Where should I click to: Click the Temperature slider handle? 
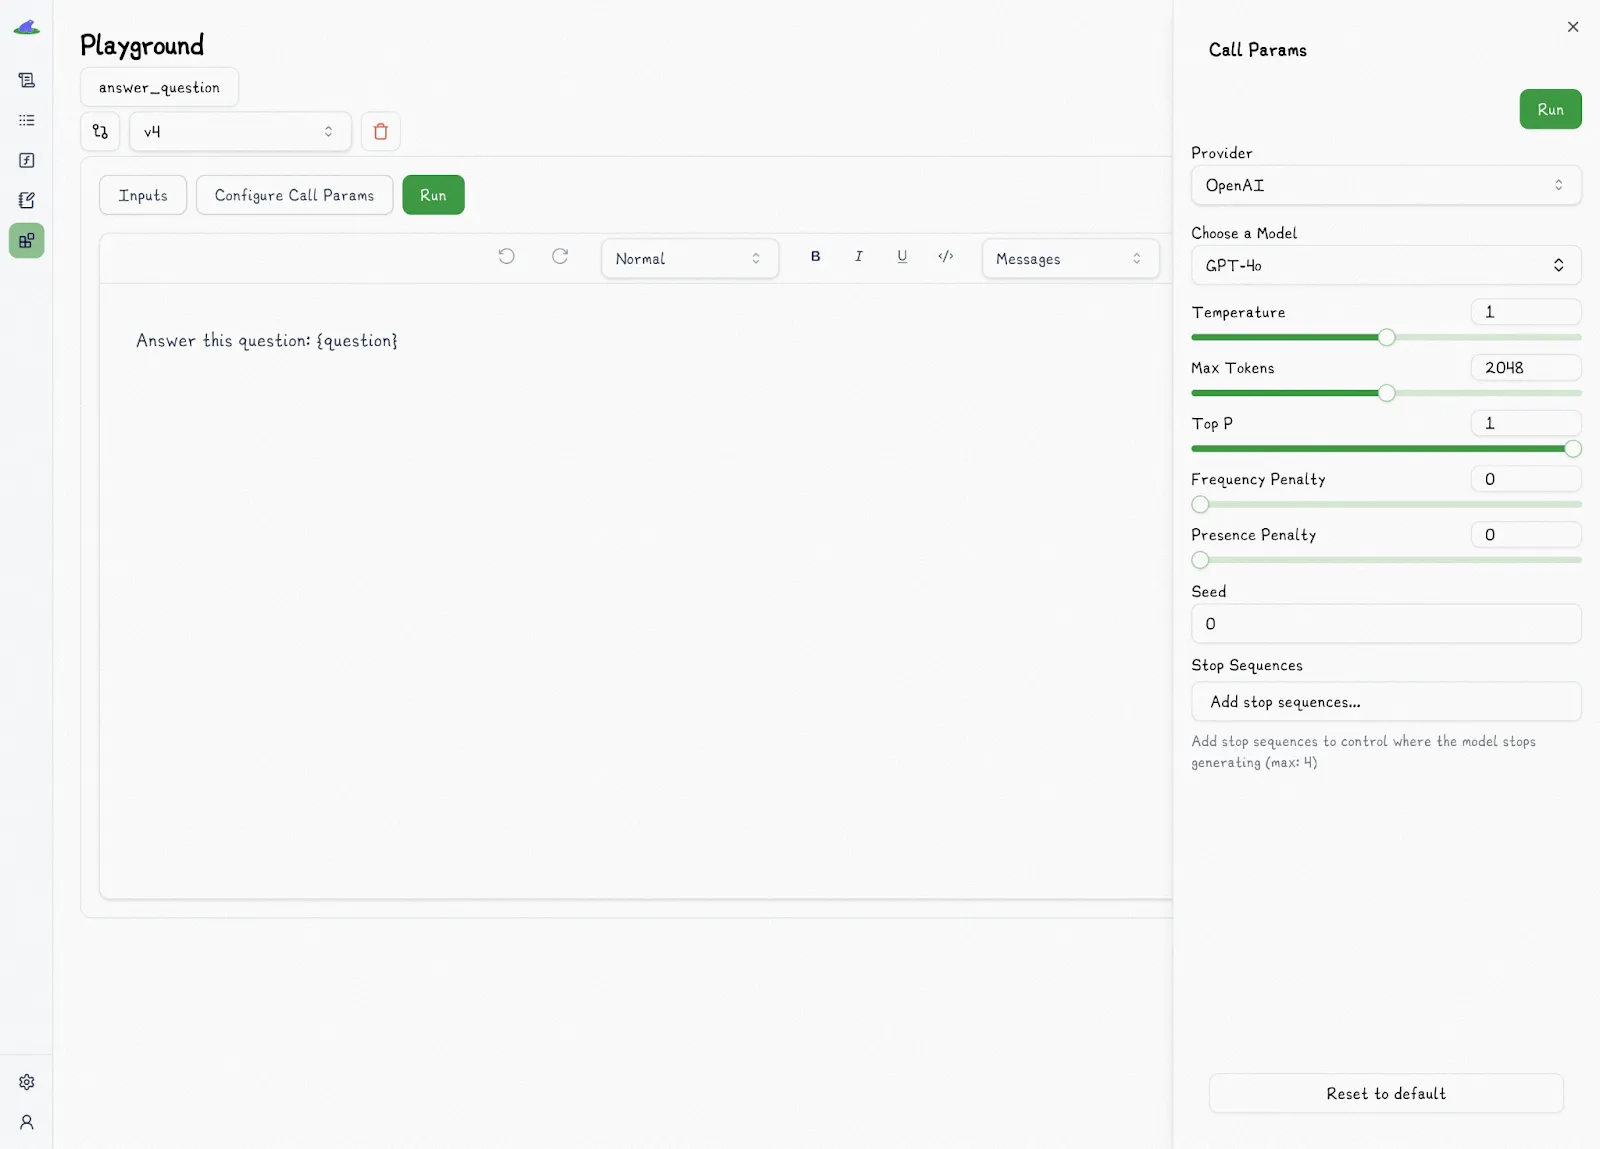click(1386, 338)
